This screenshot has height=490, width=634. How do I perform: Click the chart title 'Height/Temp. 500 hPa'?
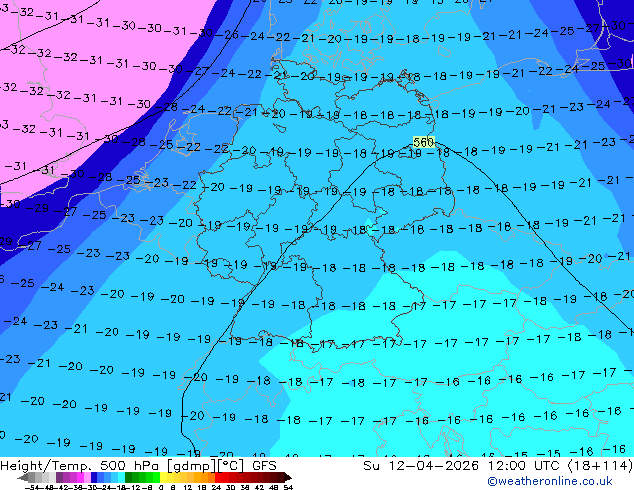click(x=80, y=465)
